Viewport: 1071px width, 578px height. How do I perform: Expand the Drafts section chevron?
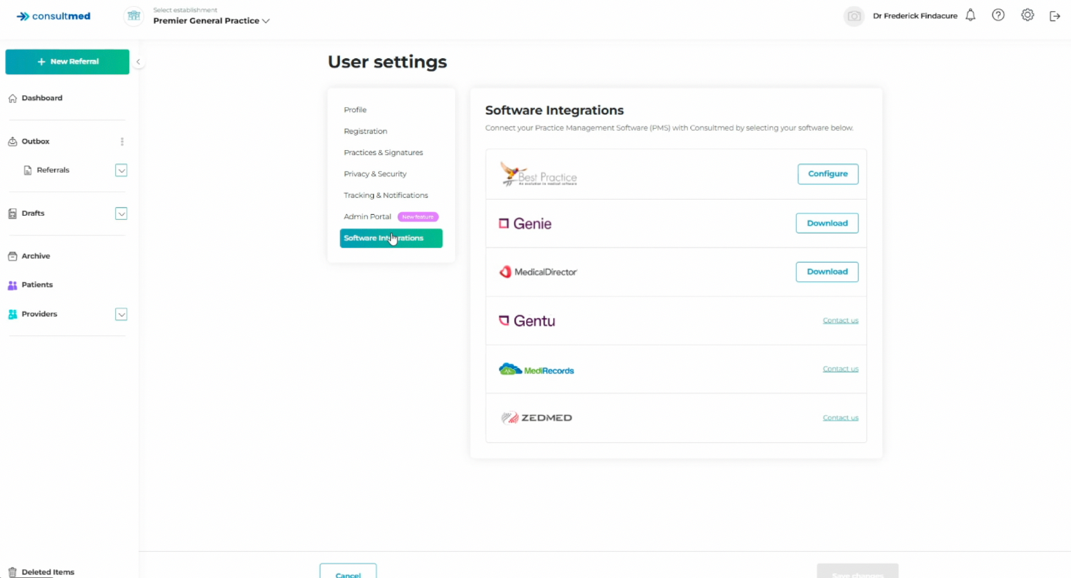point(121,214)
